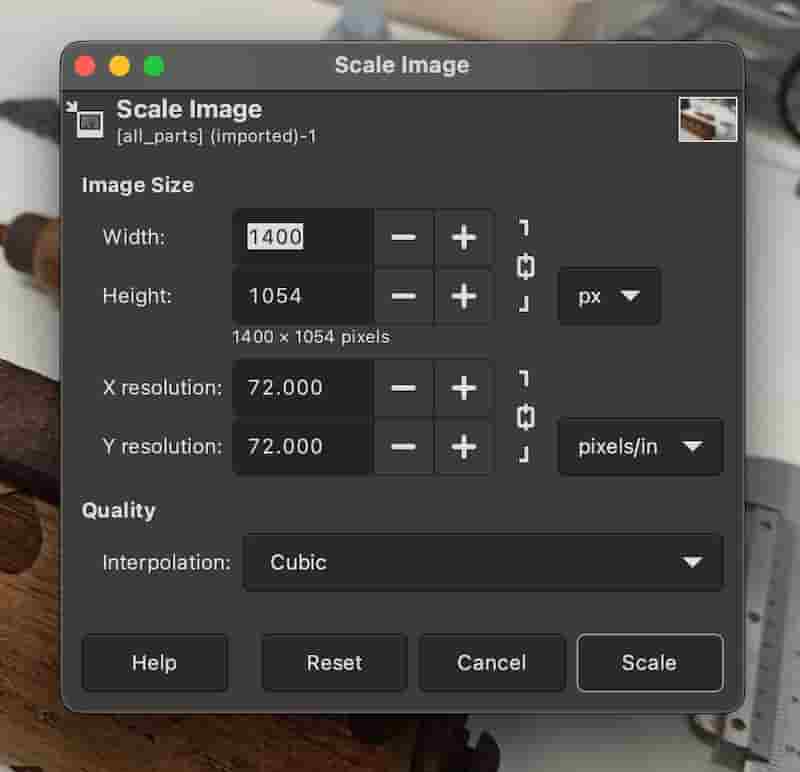Open the px unit dropdown
Image resolution: width=800 pixels, height=772 pixels.
608,296
